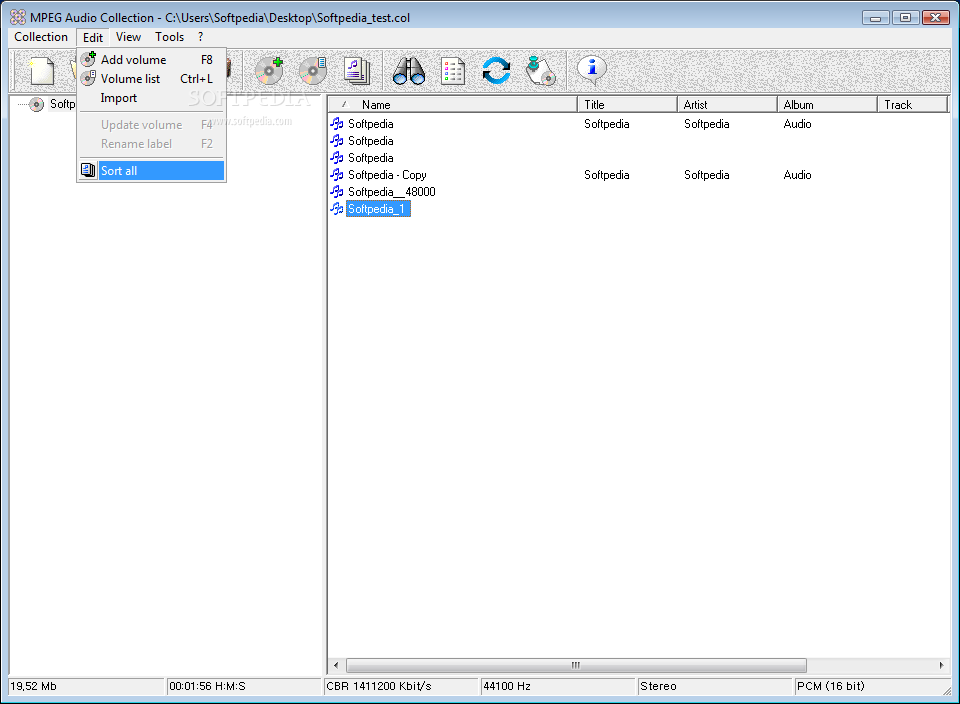Sort list by Track column header
Viewport: 960px width, 704px height.
point(912,105)
